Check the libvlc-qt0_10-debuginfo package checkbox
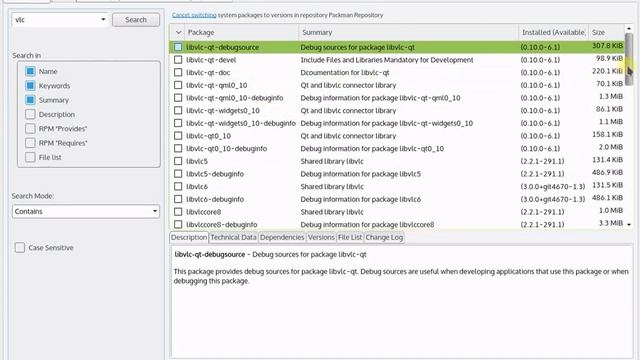640x360 pixels. click(x=178, y=148)
